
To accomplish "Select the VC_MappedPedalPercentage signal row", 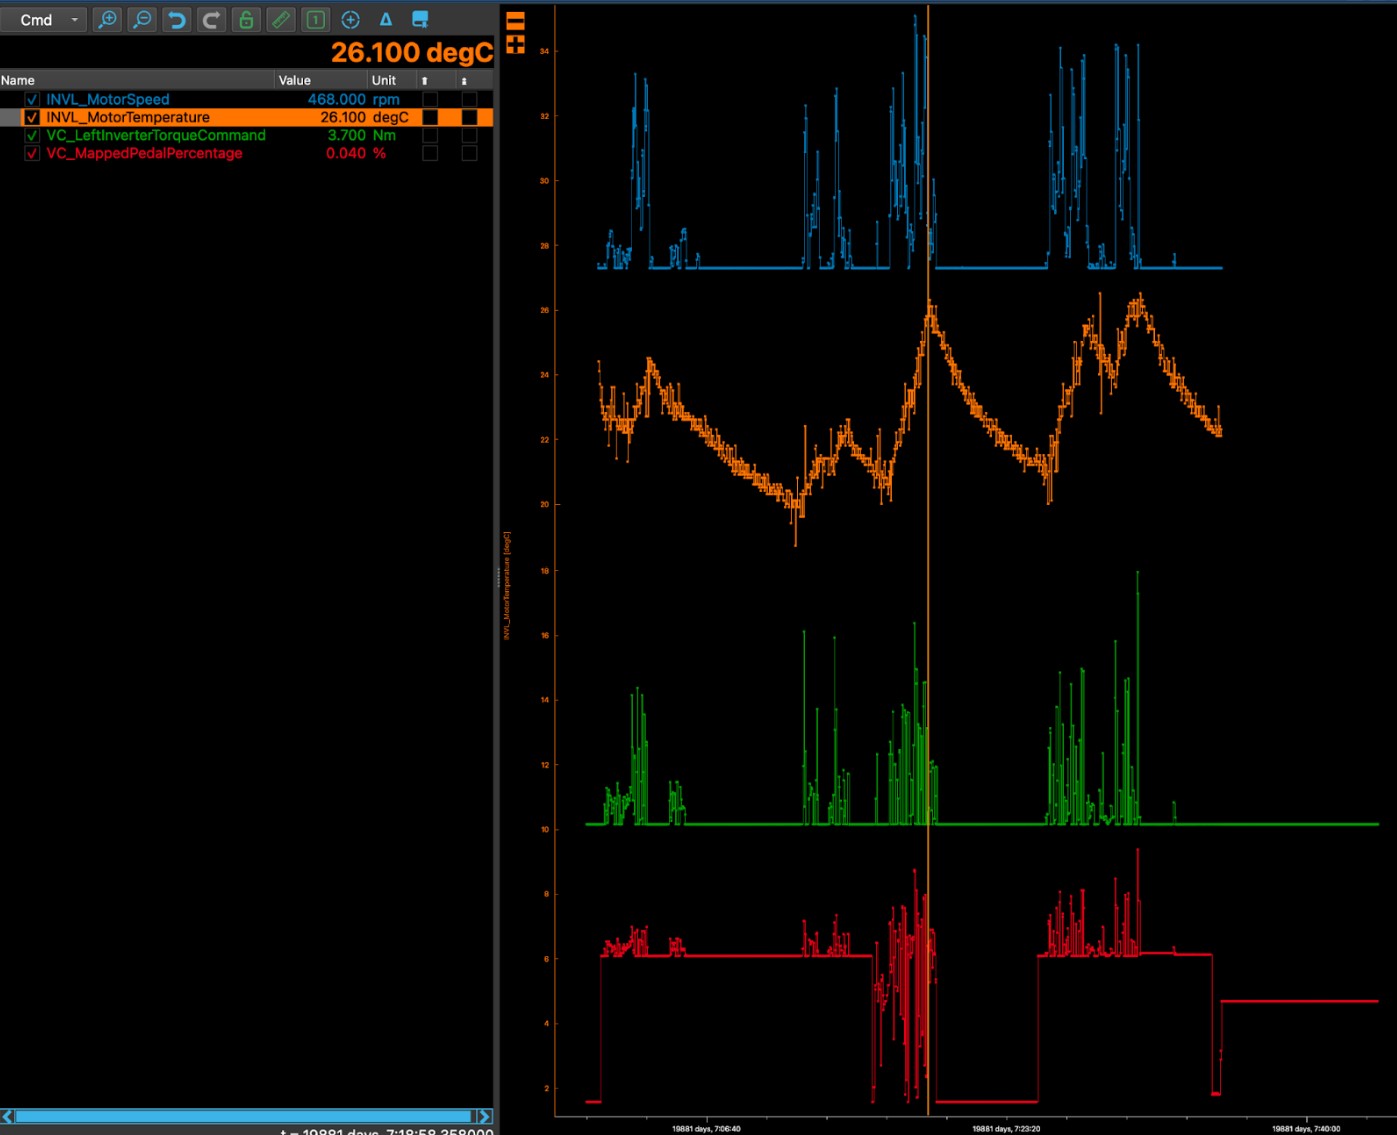I will [x=246, y=153].
